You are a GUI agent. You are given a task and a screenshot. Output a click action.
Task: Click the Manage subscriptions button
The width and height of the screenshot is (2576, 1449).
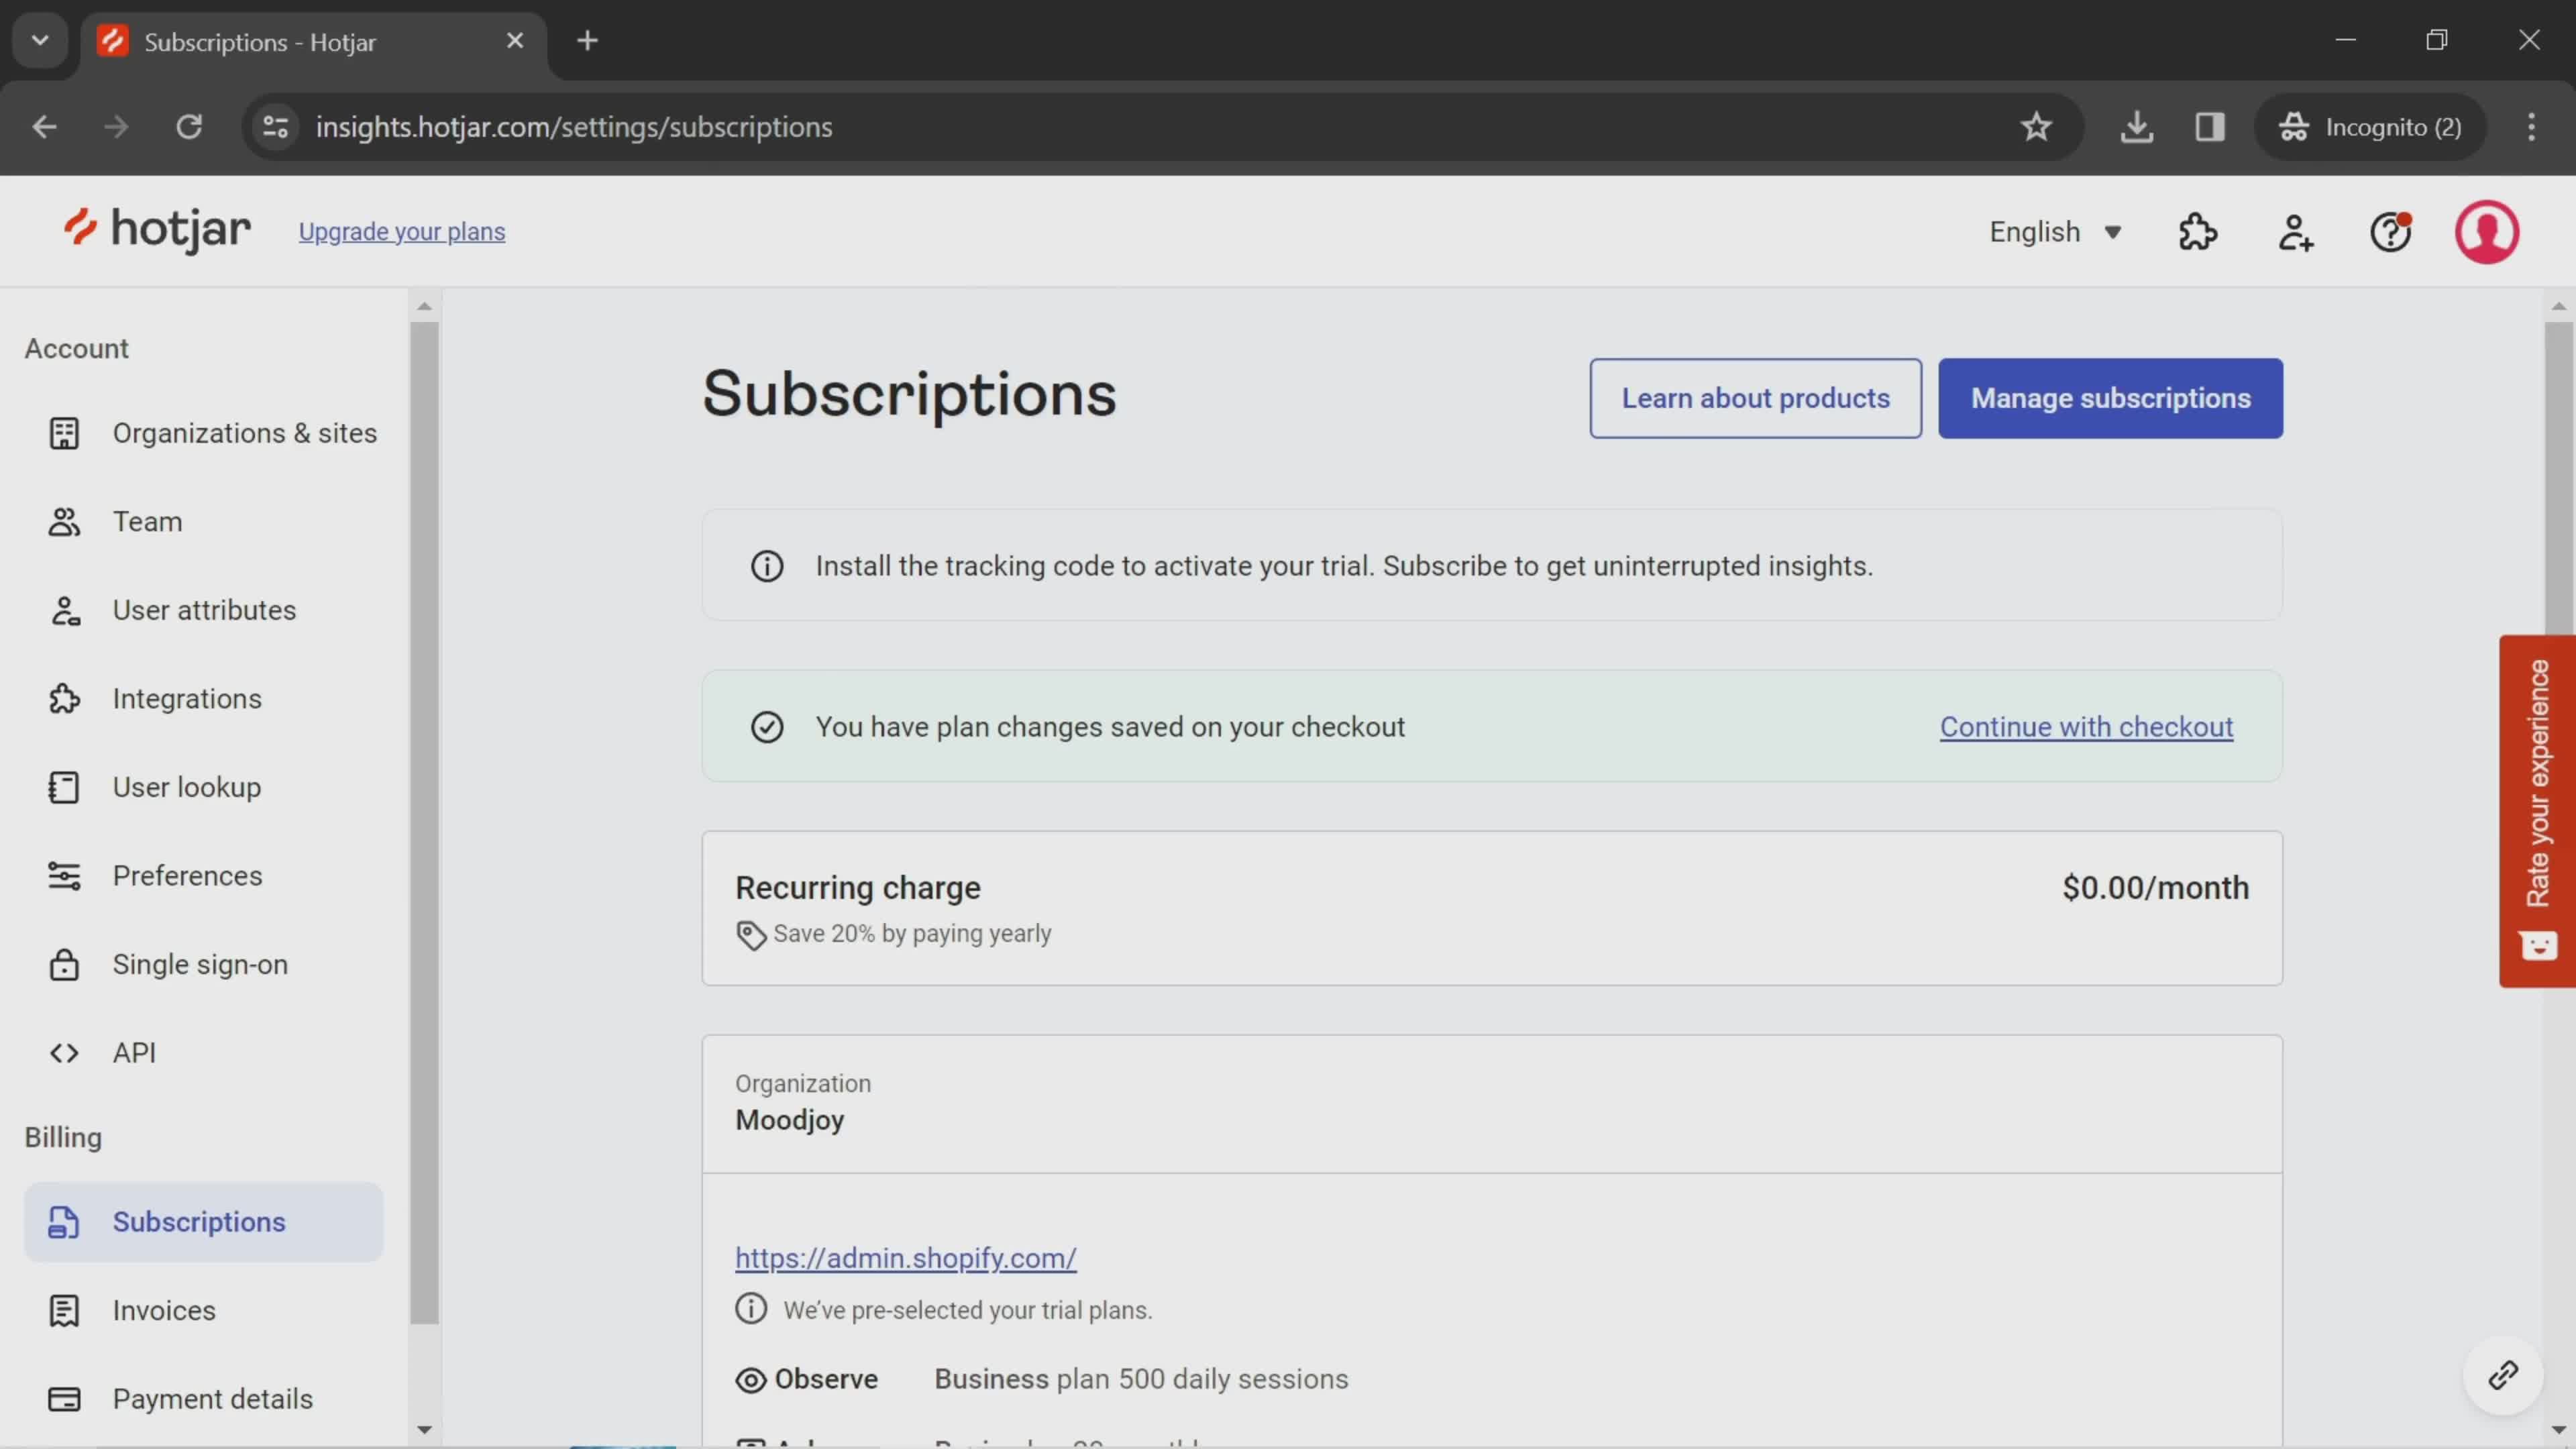click(2110, 398)
